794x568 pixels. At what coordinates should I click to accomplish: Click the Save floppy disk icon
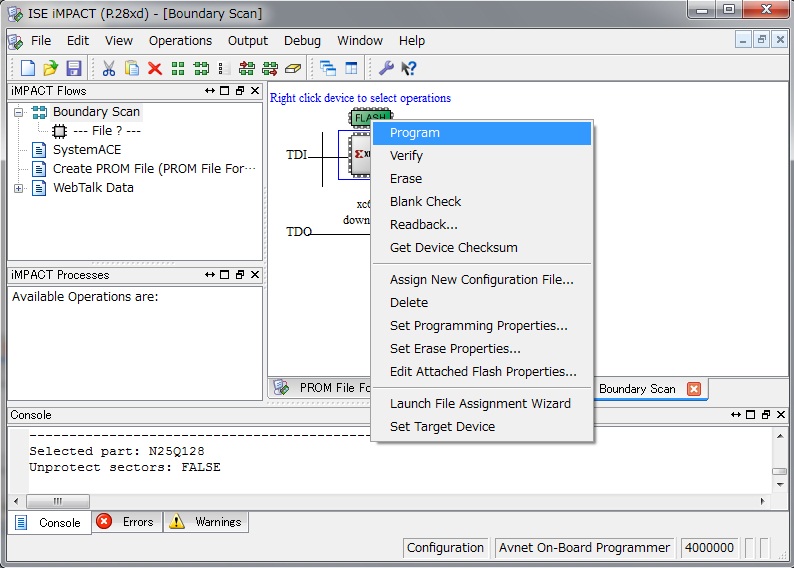74,68
